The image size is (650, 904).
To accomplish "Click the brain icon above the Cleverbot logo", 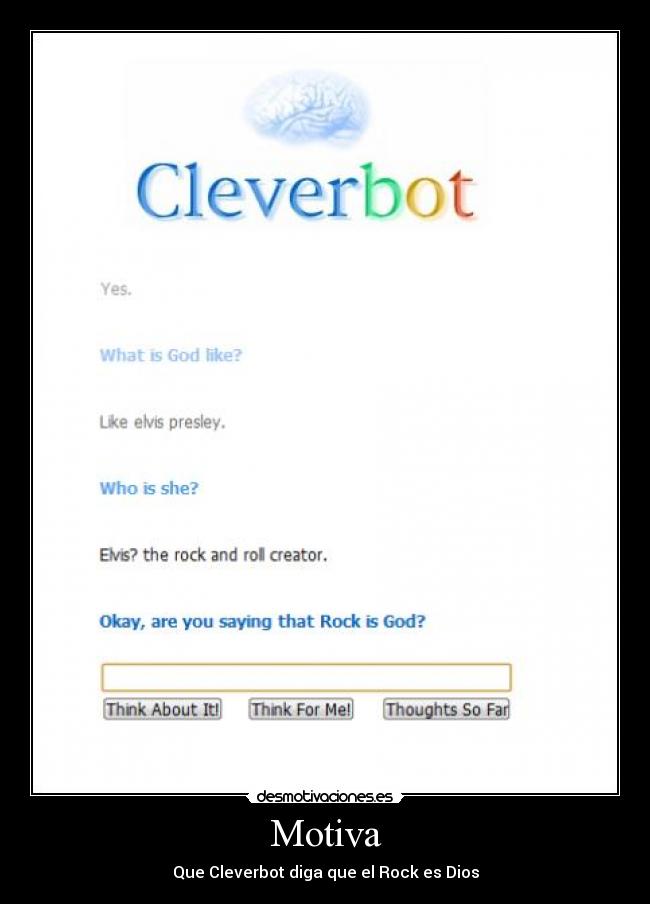I will click(x=306, y=108).
